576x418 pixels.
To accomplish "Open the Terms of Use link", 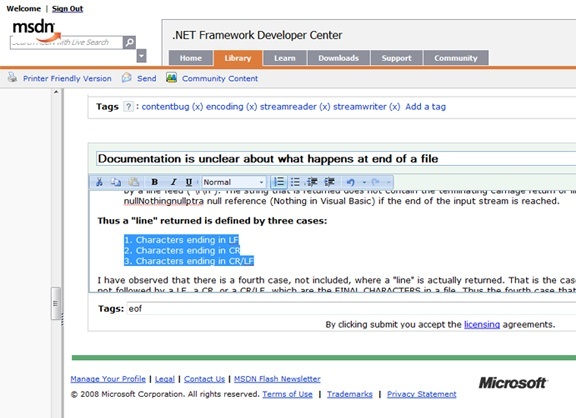I will pyautogui.click(x=287, y=394).
